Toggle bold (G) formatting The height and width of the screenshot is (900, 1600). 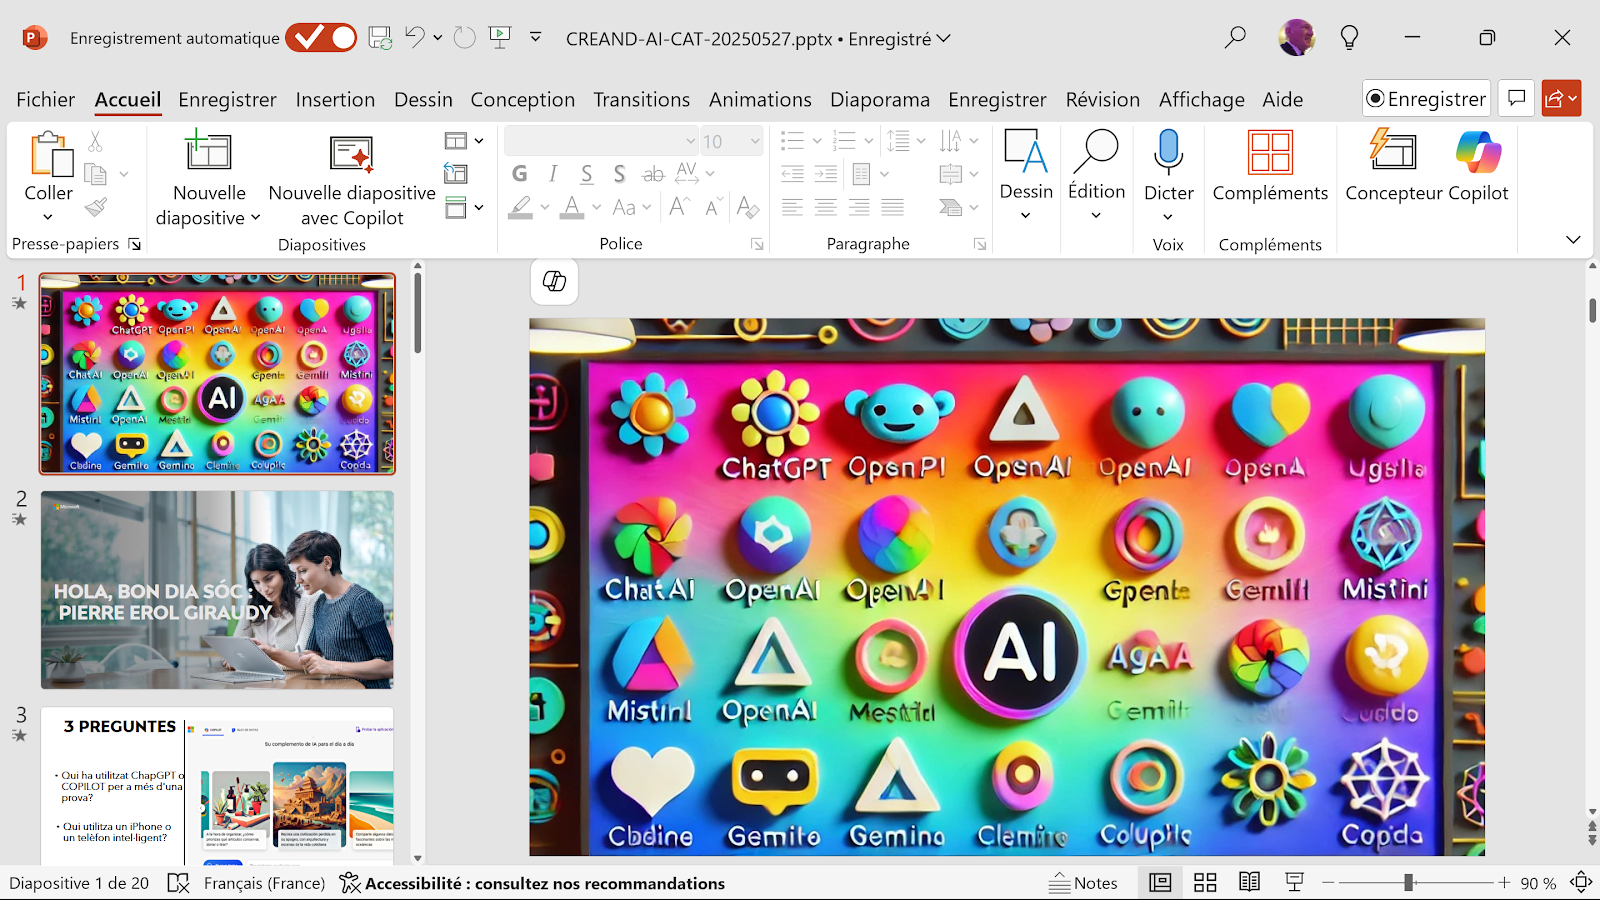coord(520,174)
